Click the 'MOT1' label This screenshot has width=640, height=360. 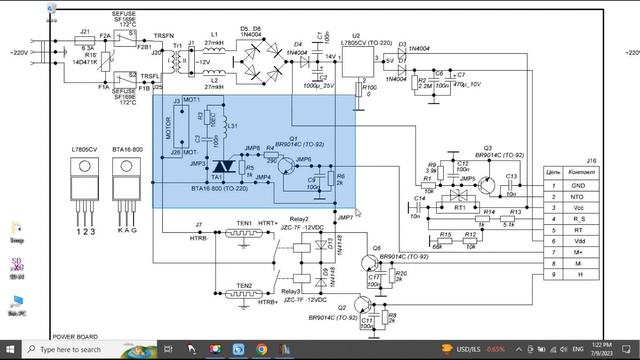(191, 100)
